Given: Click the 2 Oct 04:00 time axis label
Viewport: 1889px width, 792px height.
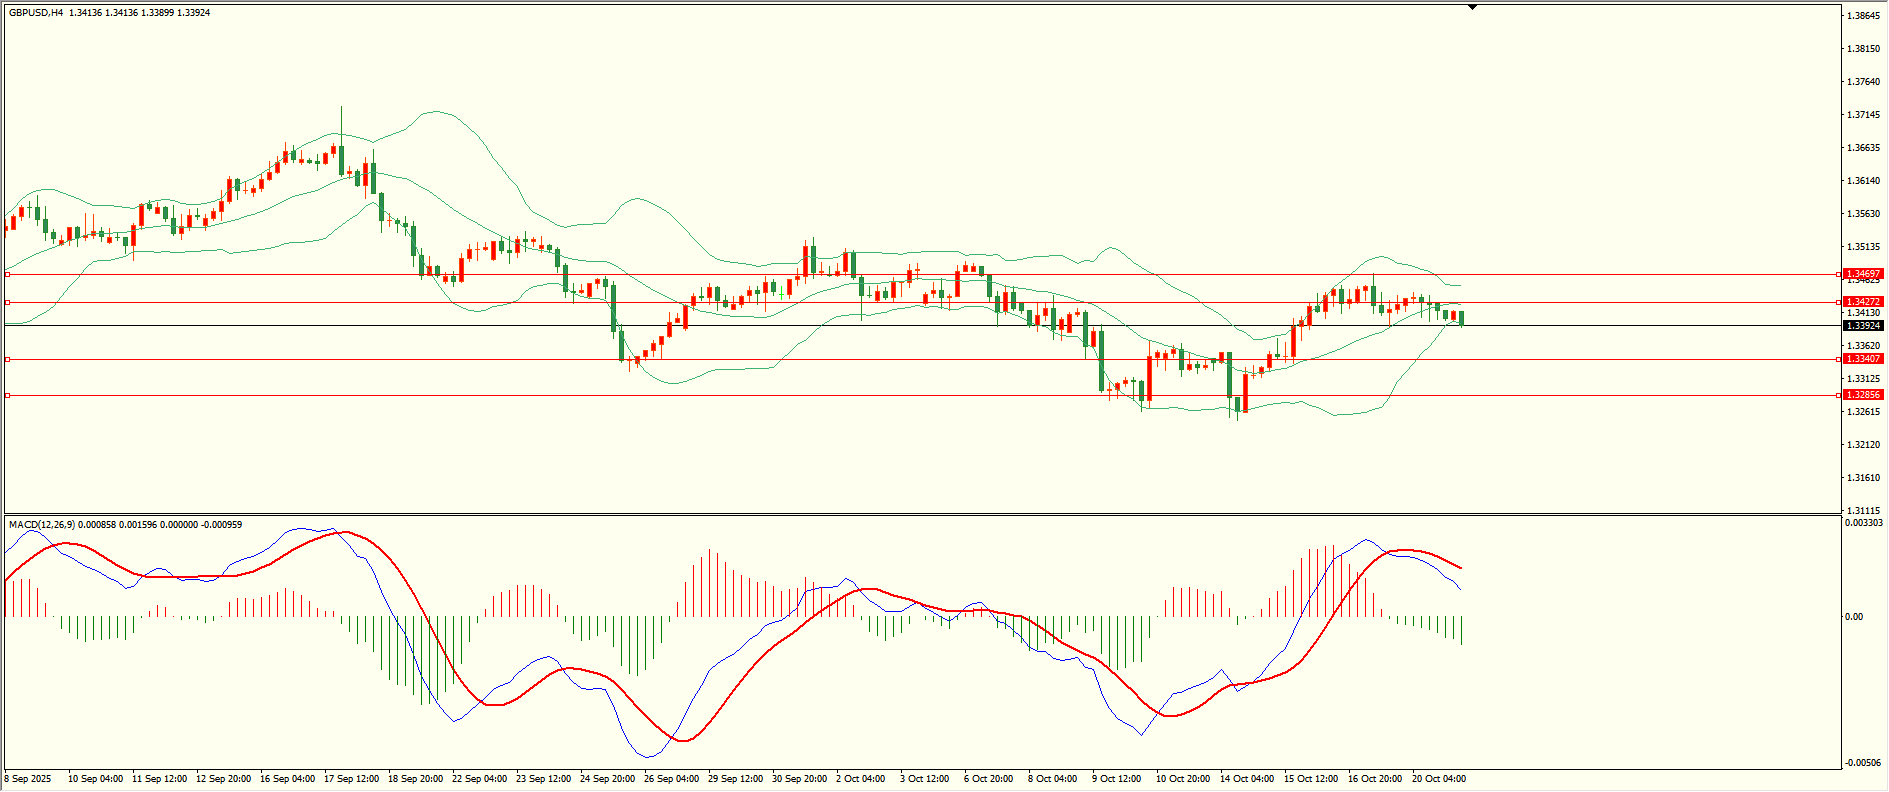Looking at the screenshot, I should (x=860, y=779).
